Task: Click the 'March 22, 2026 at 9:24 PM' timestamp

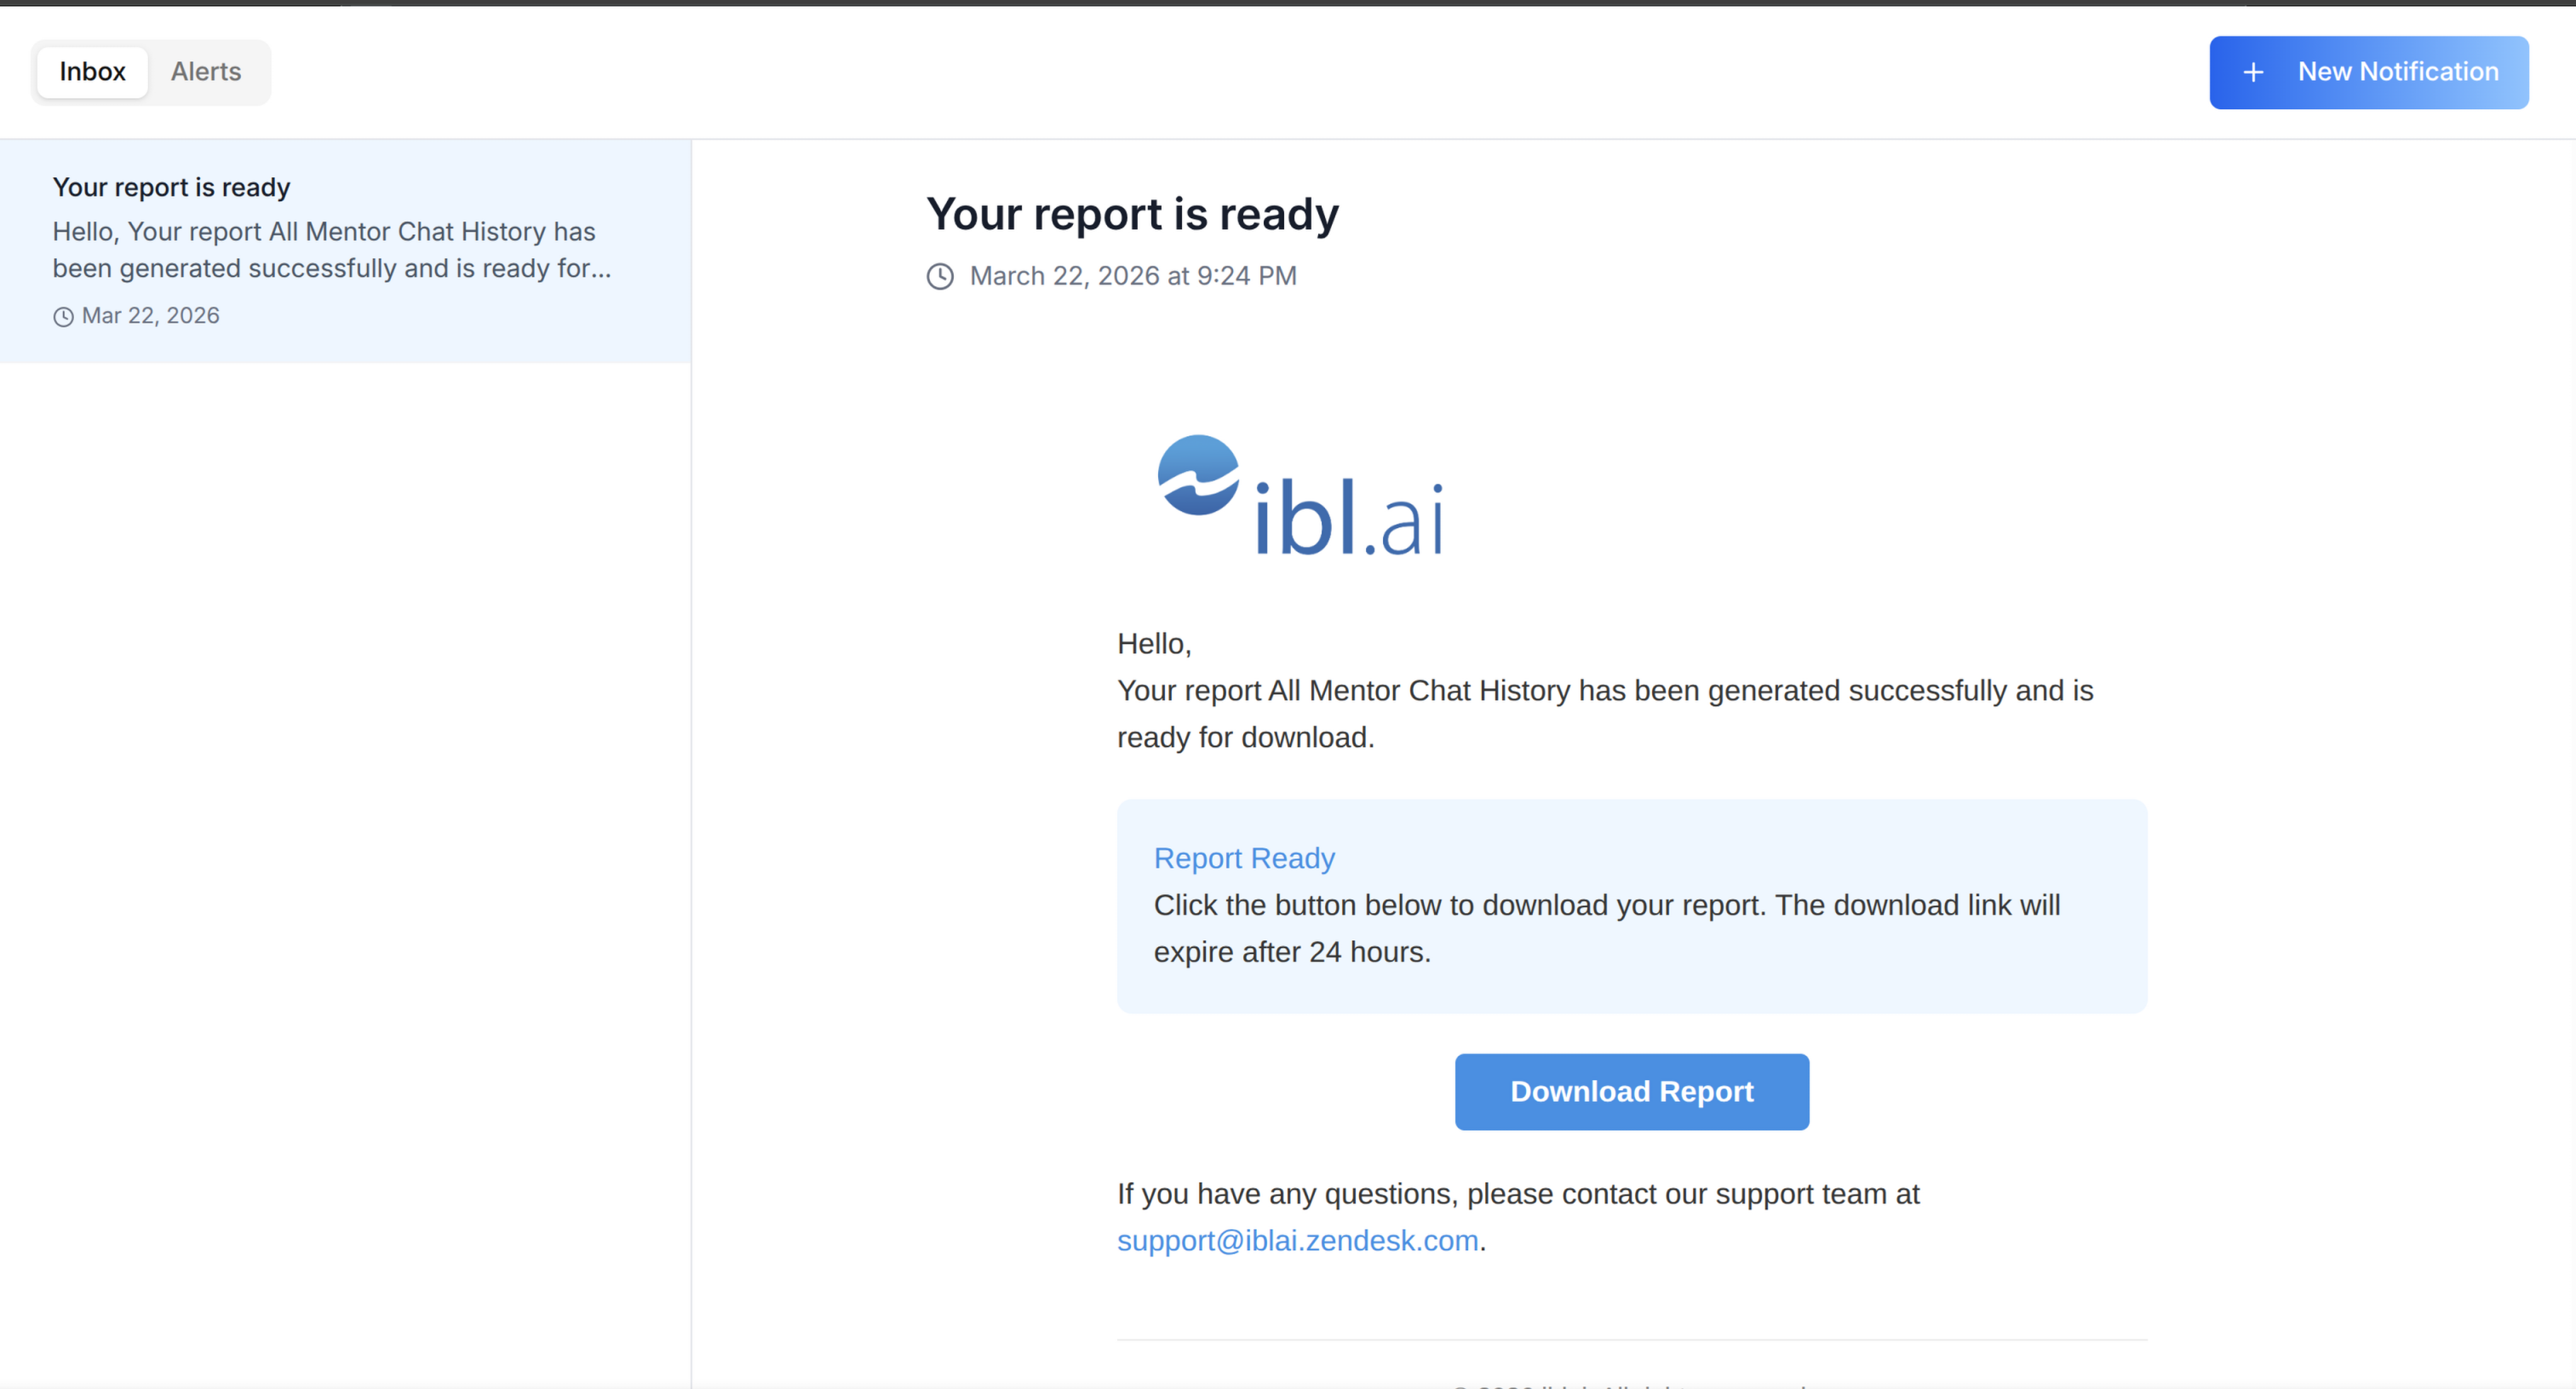Action: 1132,276
